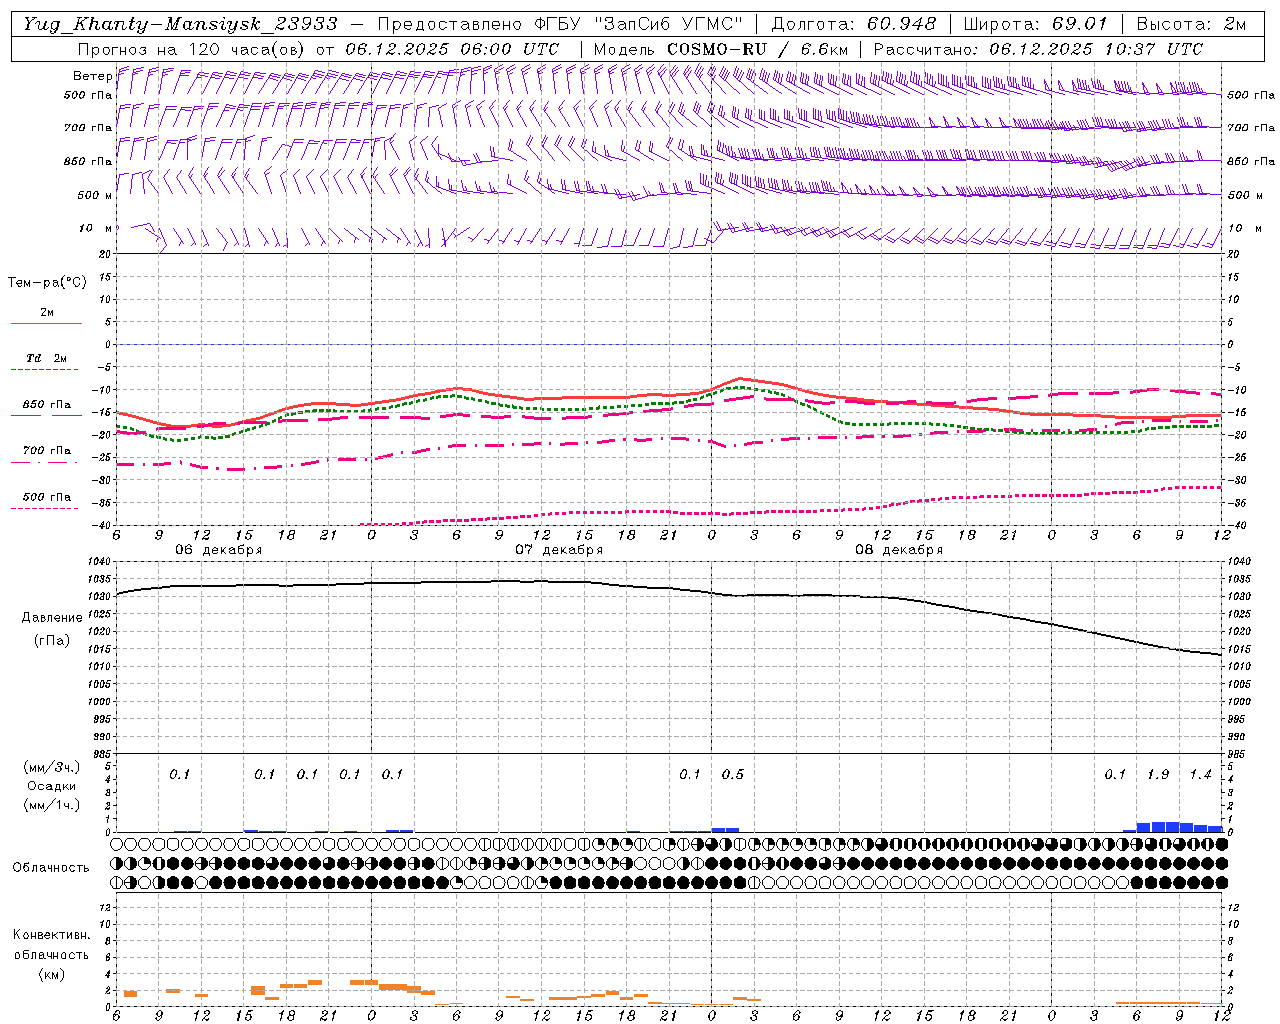
Task: Click the (мм/1ч.) precipitation unit label
Action: 51,805
